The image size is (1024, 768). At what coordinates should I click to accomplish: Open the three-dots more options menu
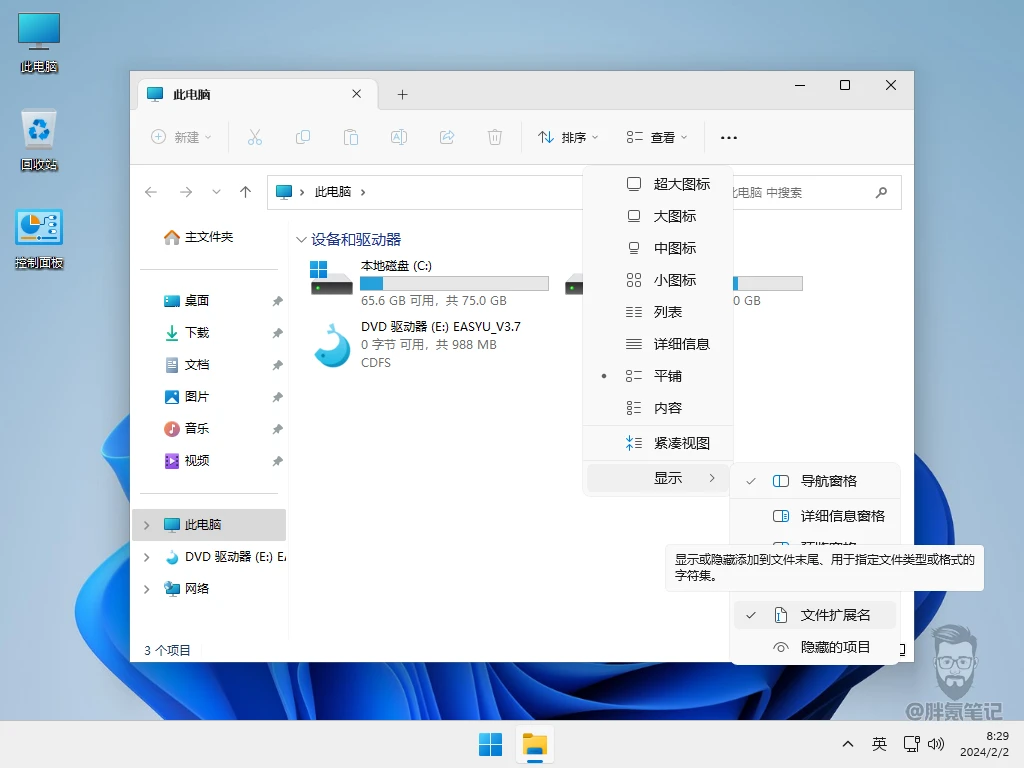click(729, 138)
